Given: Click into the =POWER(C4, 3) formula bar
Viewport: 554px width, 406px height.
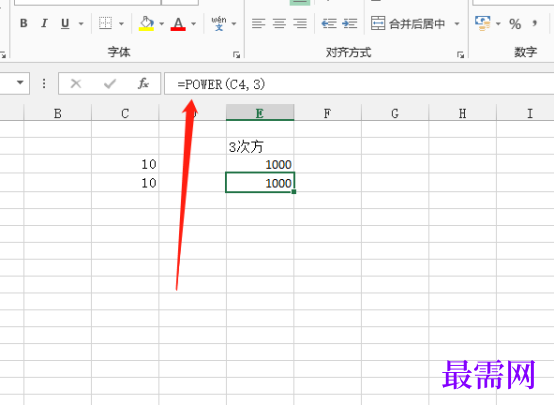Looking at the screenshot, I should 359,84.
